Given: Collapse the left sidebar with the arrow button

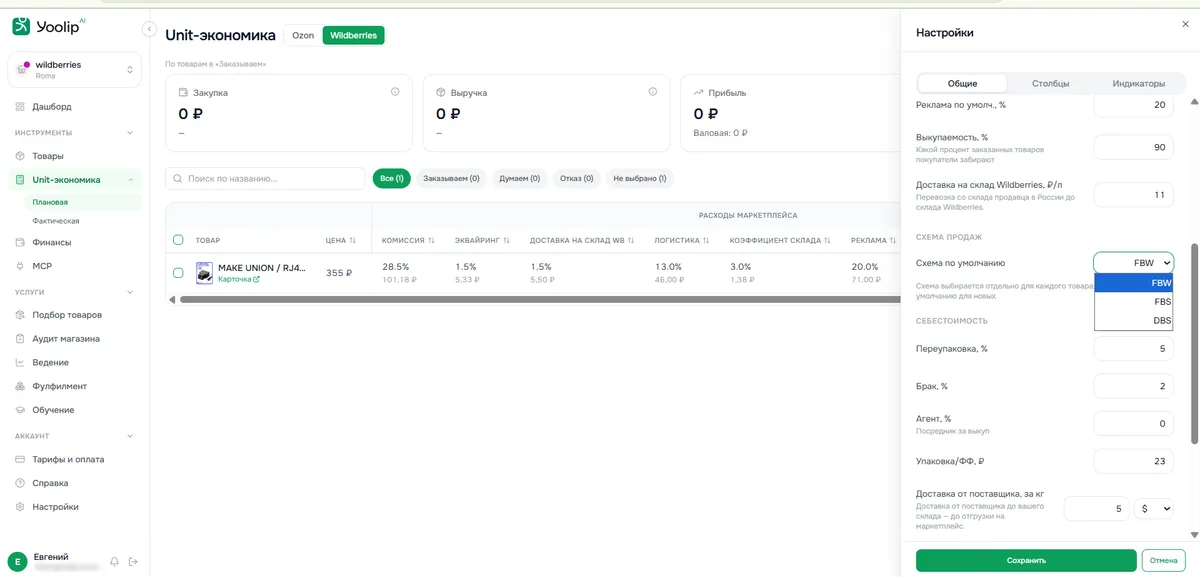Looking at the screenshot, I should (x=150, y=30).
